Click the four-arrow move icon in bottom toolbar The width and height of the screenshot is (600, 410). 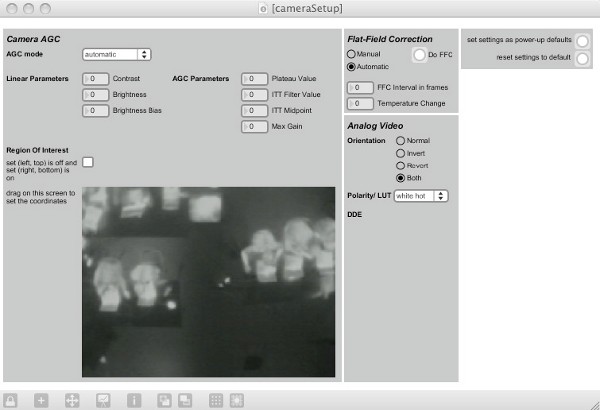72,400
